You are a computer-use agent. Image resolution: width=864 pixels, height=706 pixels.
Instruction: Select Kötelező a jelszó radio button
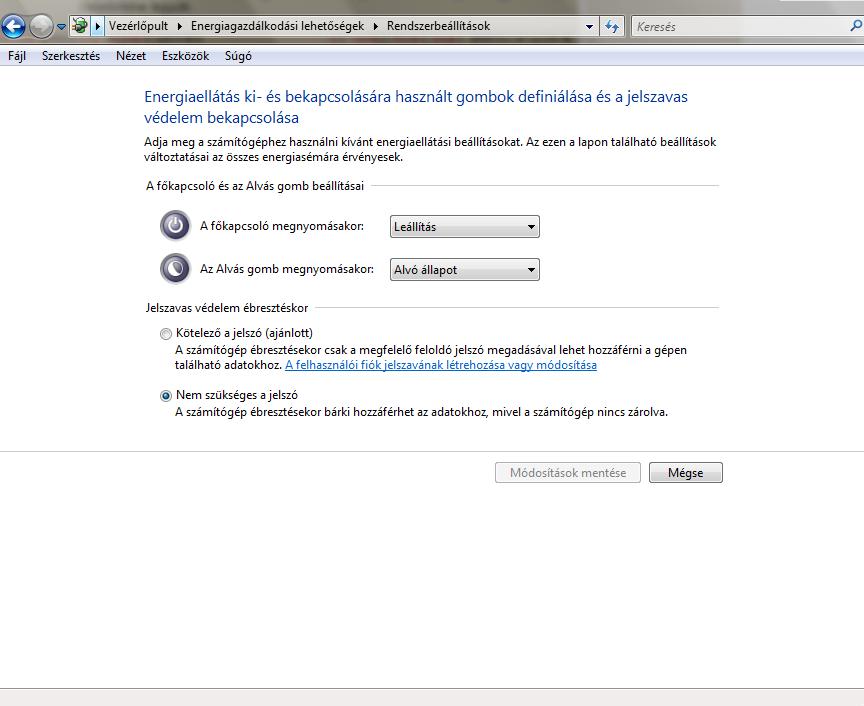point(165,333)
